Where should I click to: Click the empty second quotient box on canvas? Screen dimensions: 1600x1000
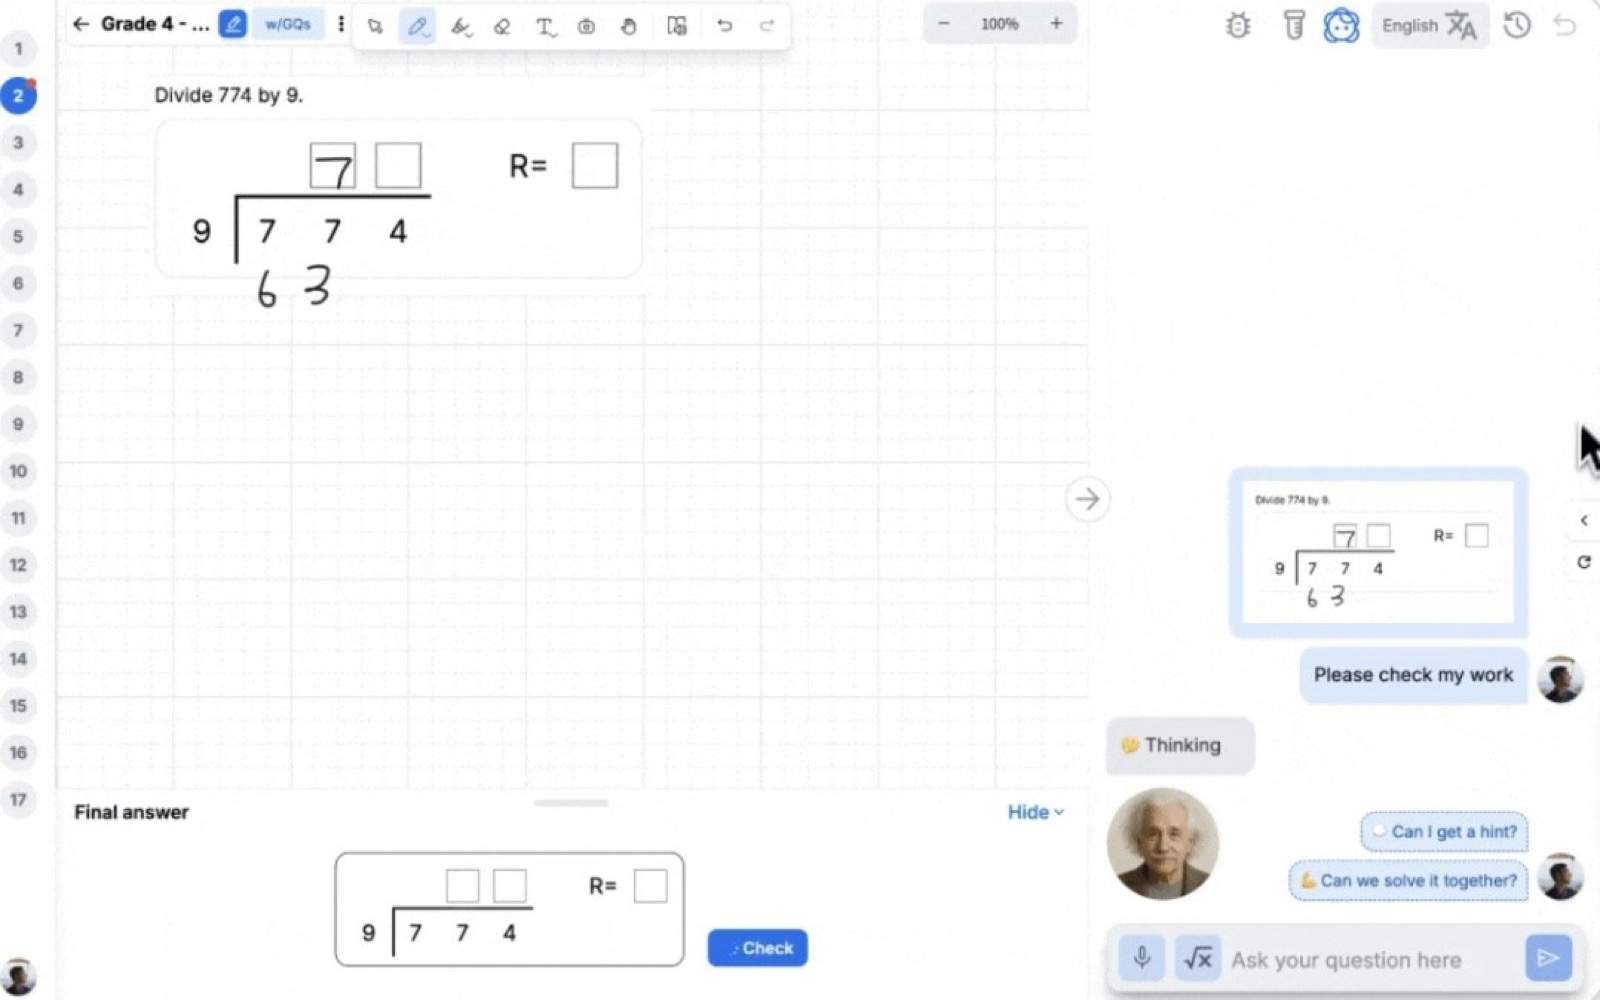398,166
